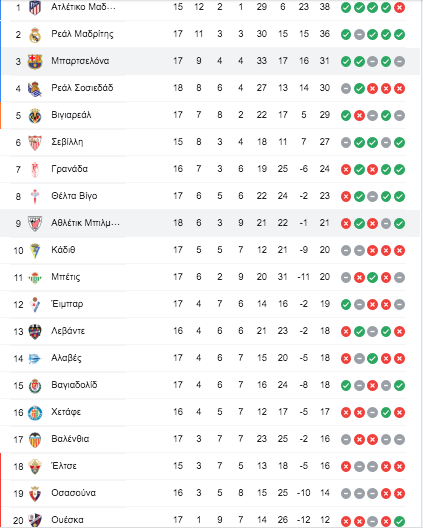Image resolution: width=423 pixels, height=529 pixels.
Task: Click the Real Sociedad crest icon
Action: point(35,89)
